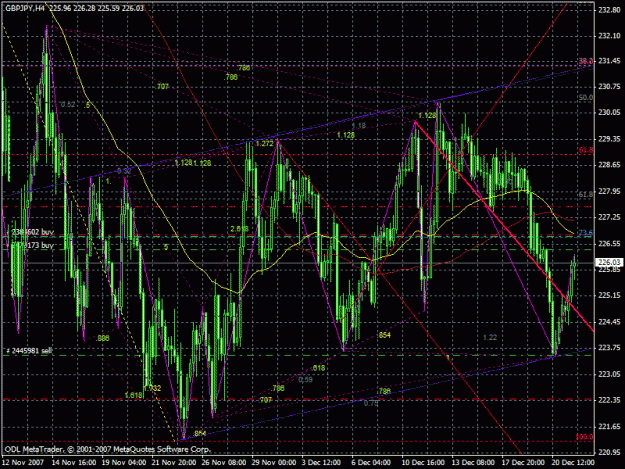Click time axis label '12 Nov 2007'
Image resolution: width=625 pixels, height=469 pixels.
[23, 463]
